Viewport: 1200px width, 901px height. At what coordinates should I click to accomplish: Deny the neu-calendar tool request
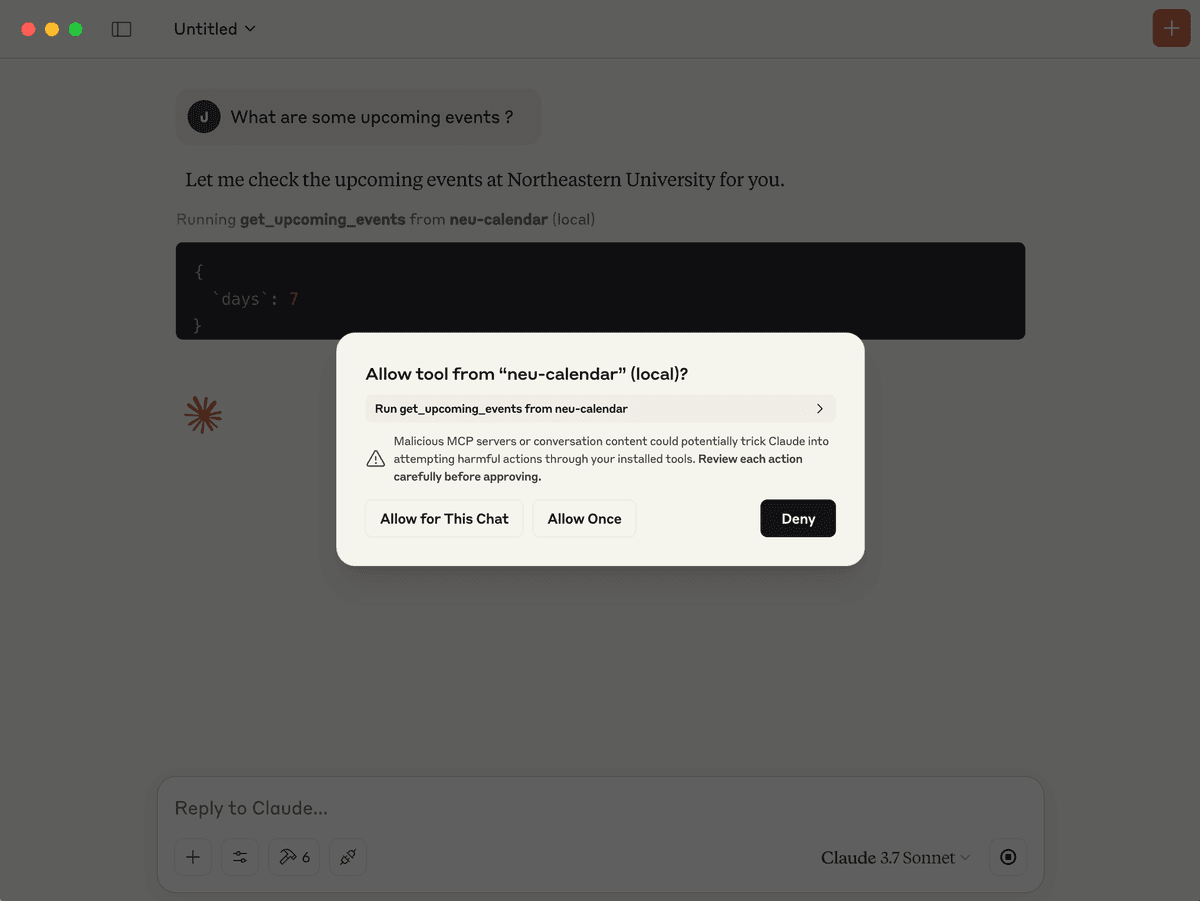[x=798, y=519]
